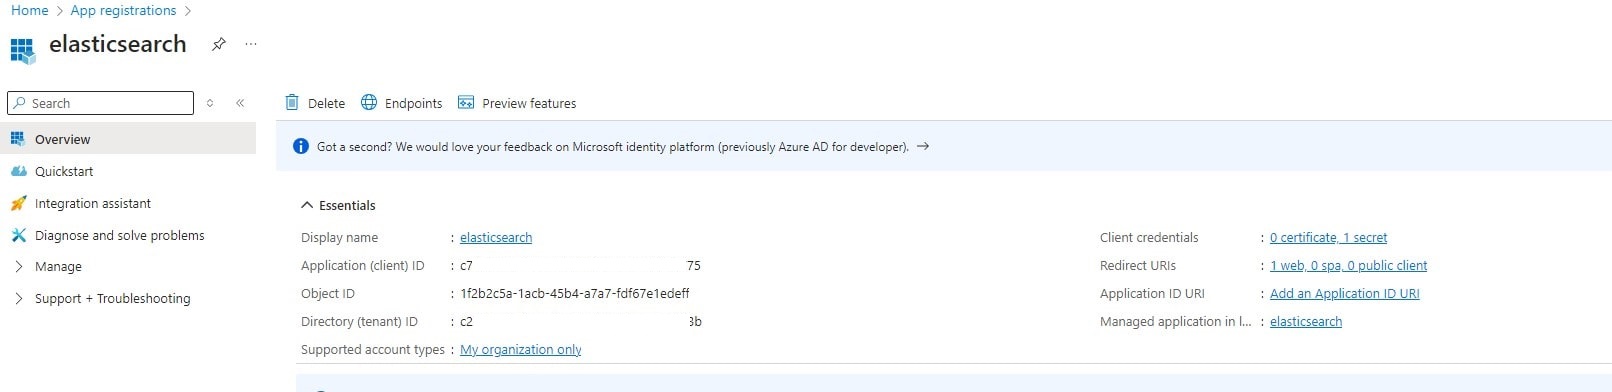1612x392 pixels.
Task: Click the Endpoints globe icon
Action: (x=369, y=102)
